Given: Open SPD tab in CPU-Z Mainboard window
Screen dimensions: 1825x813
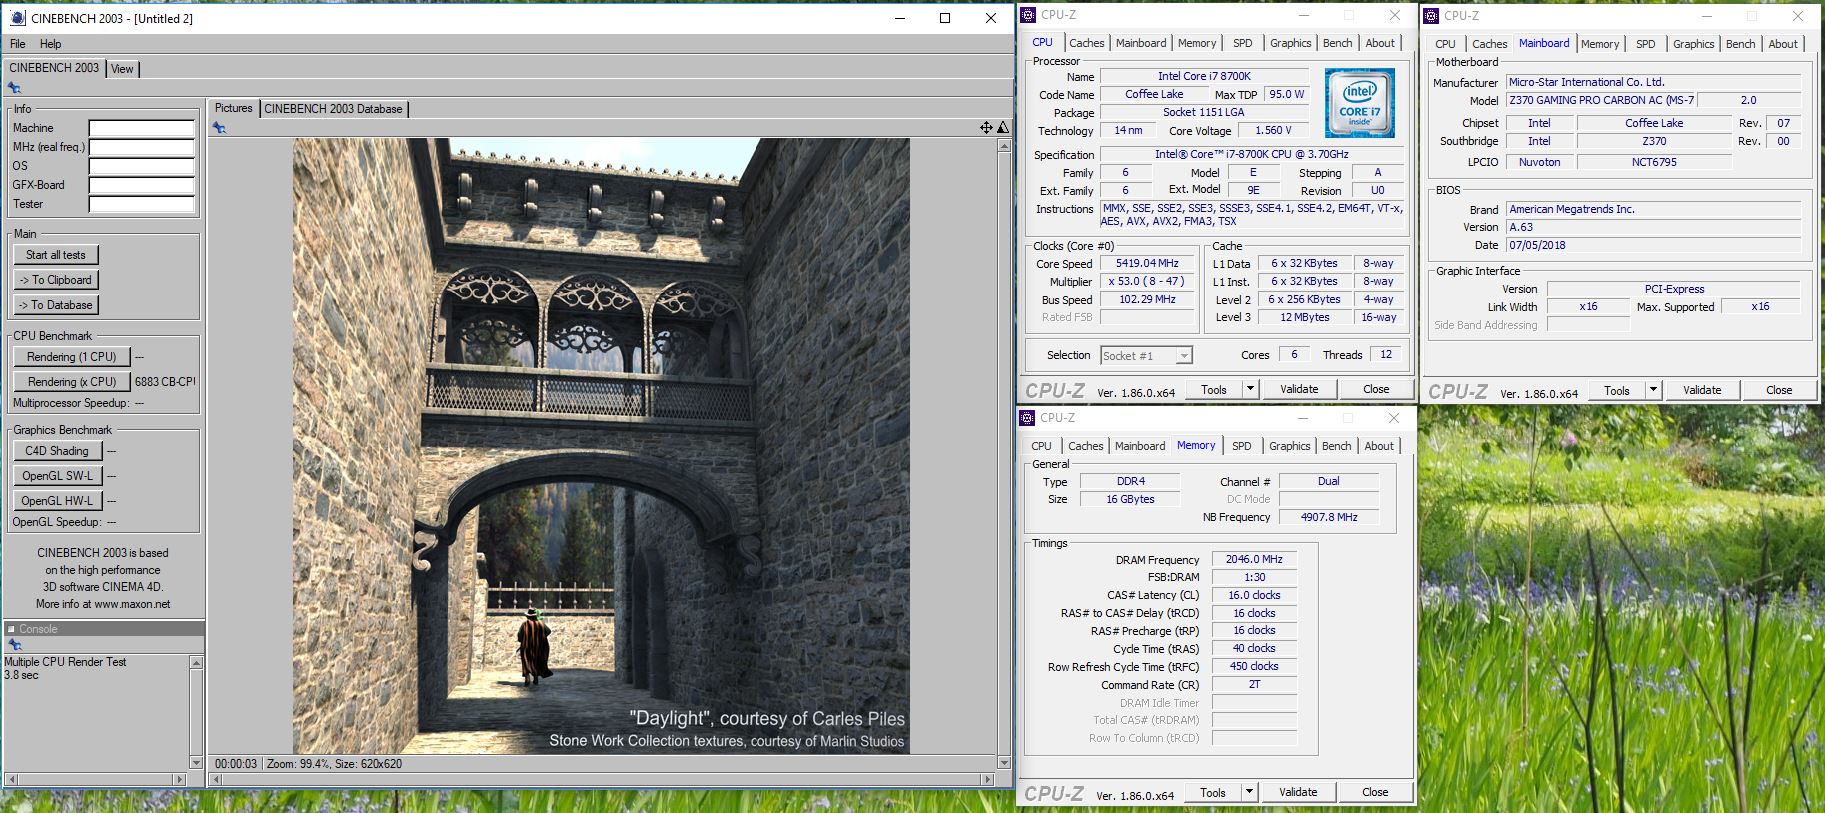Looking at the screenshot, I should coord(1645,44).
